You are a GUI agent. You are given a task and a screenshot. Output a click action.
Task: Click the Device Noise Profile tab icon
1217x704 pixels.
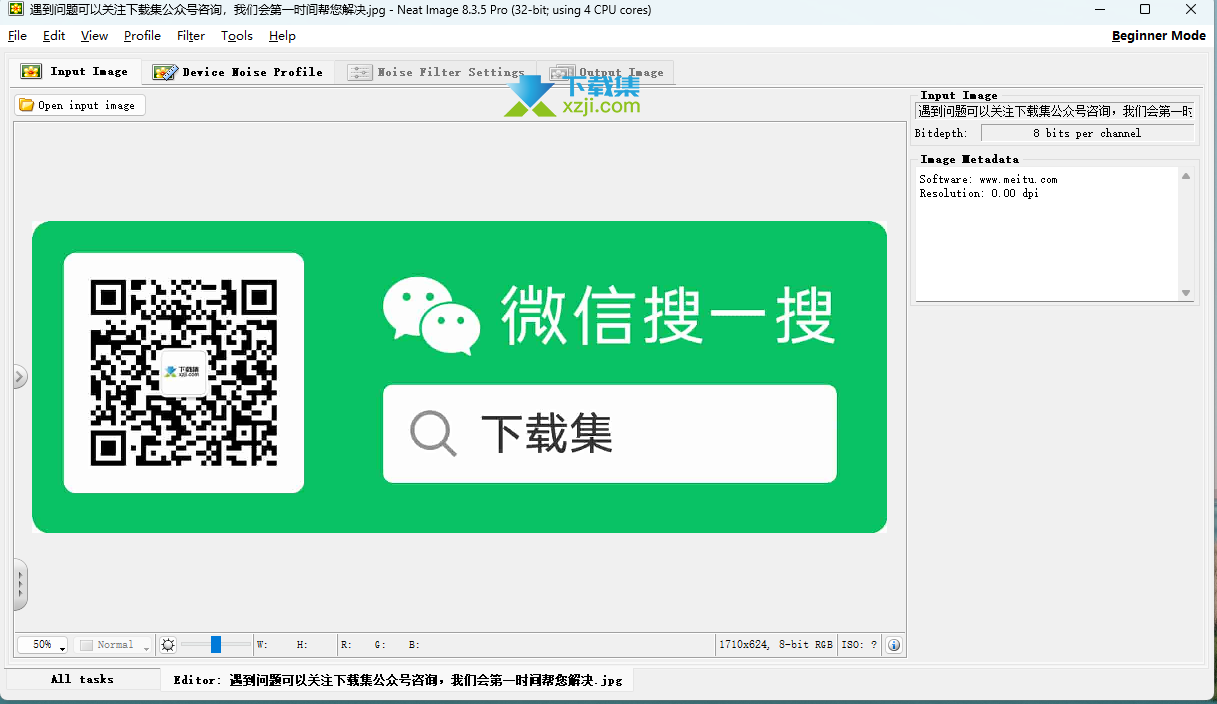[x=164, y=72]
